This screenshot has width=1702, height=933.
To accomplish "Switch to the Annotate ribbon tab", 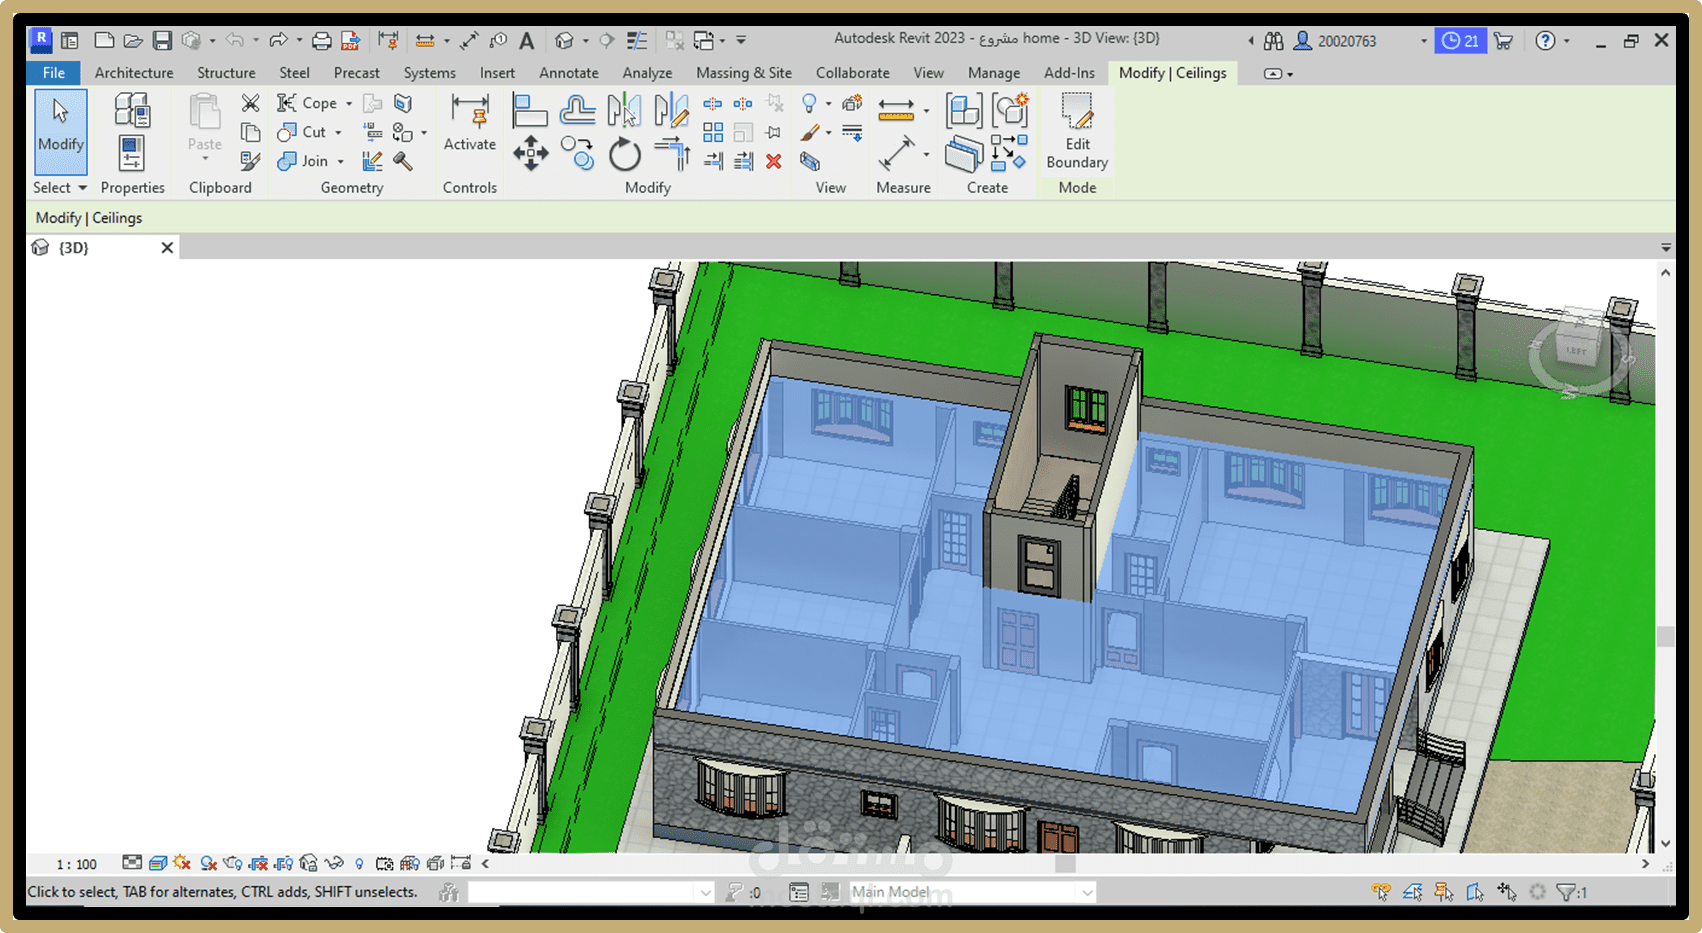I will [569, 73].
